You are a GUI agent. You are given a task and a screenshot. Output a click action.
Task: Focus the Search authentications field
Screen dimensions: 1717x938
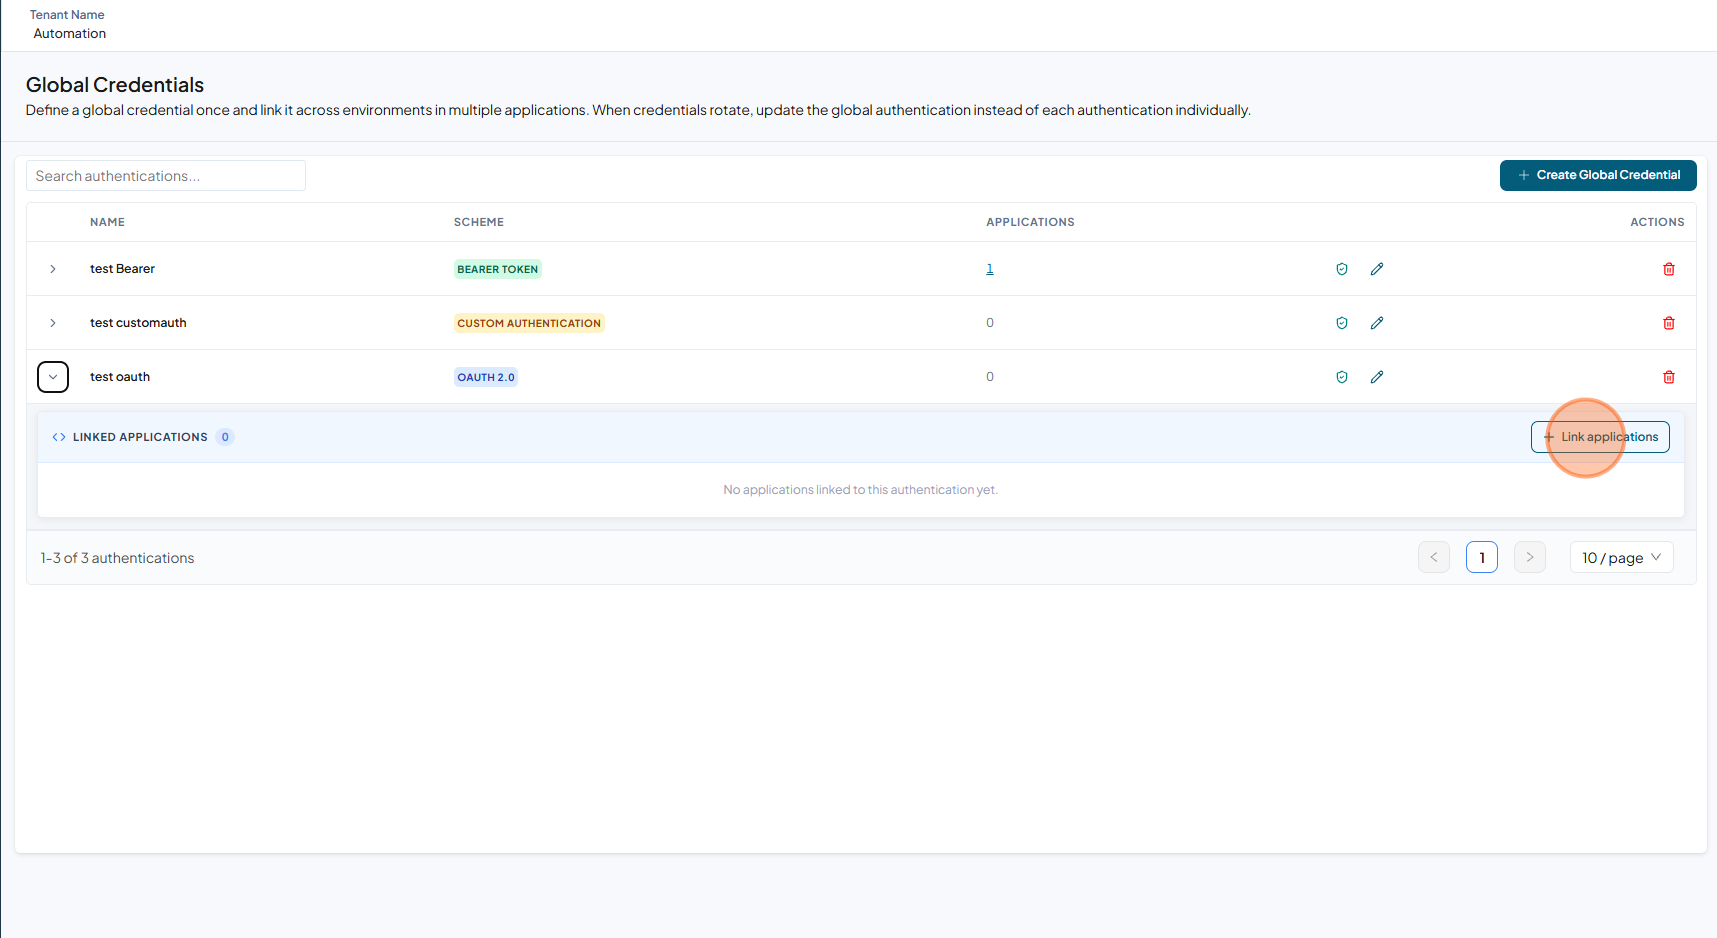[x=166, y=176]
